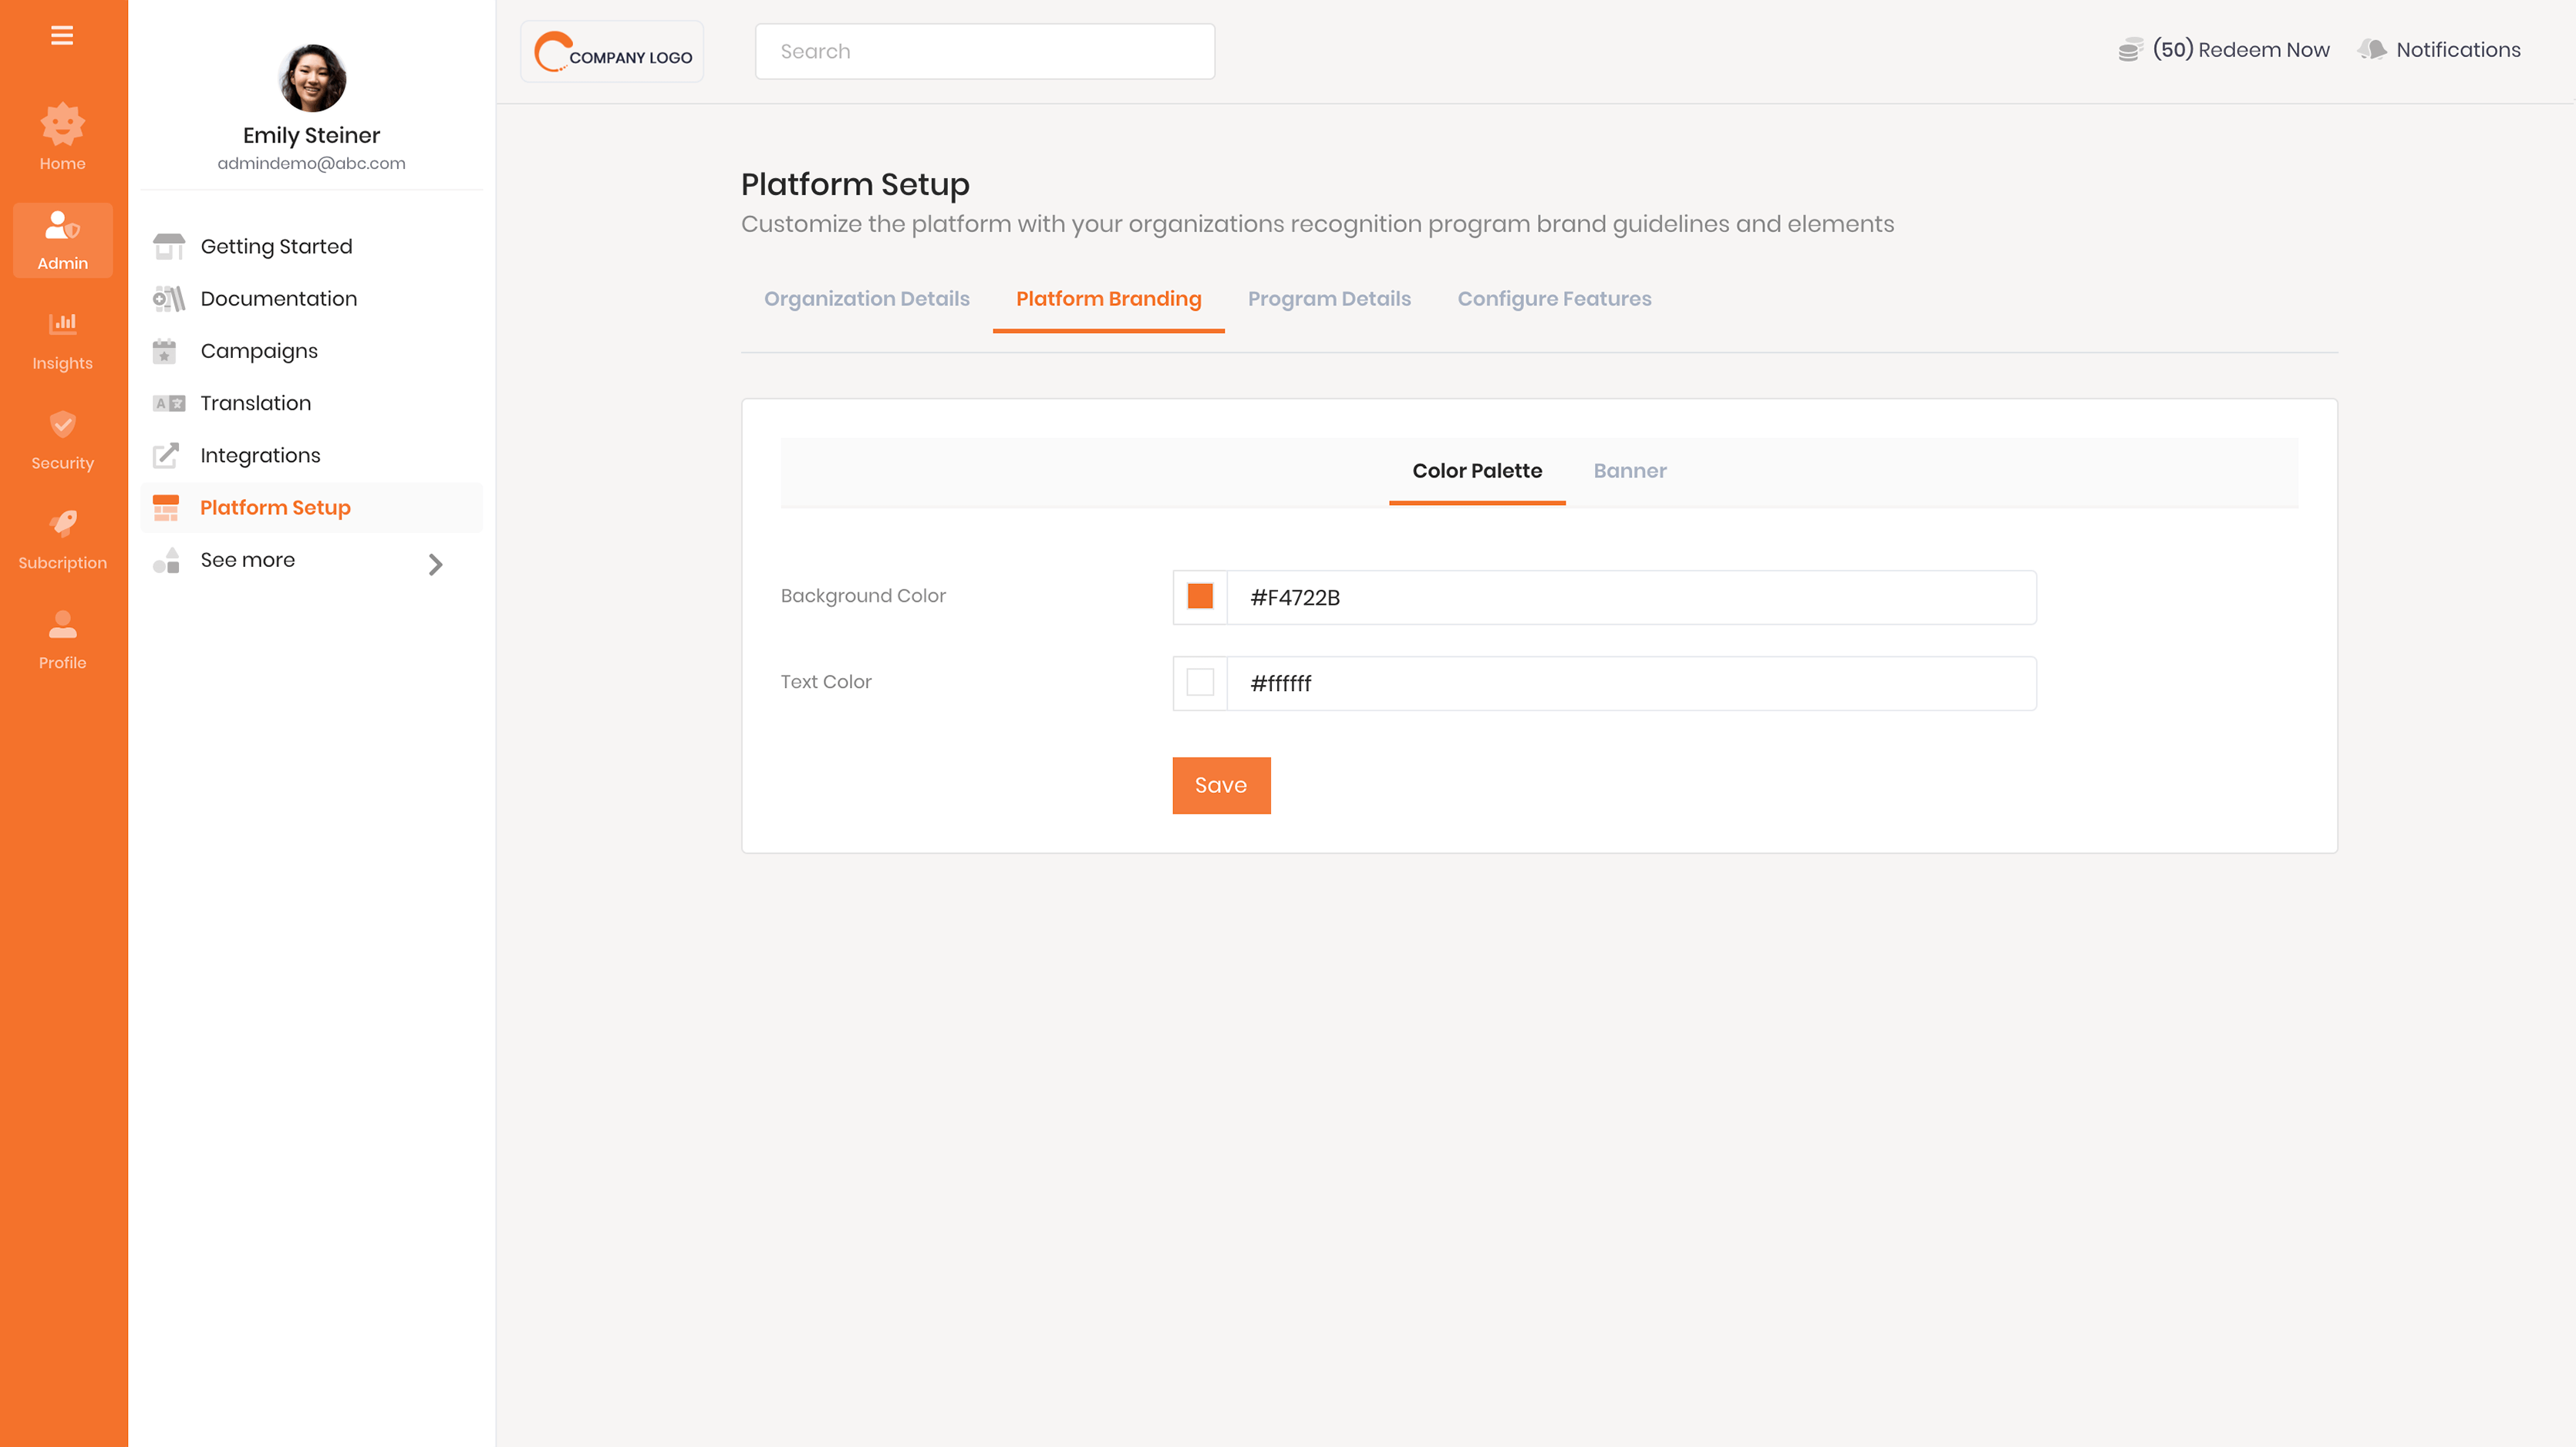The height and width of the screenshot is (1447, 2576).
Task: Click the admindemo@abc.com email text
Action: pos(311,163)
